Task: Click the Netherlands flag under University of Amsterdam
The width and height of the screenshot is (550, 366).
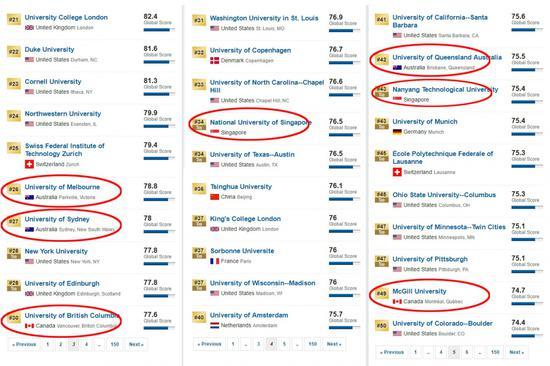Action: click(214, 325)
